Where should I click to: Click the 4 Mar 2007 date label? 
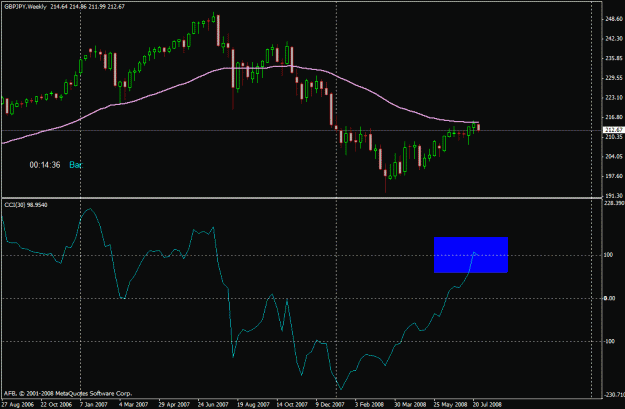[x=133, y=405]
